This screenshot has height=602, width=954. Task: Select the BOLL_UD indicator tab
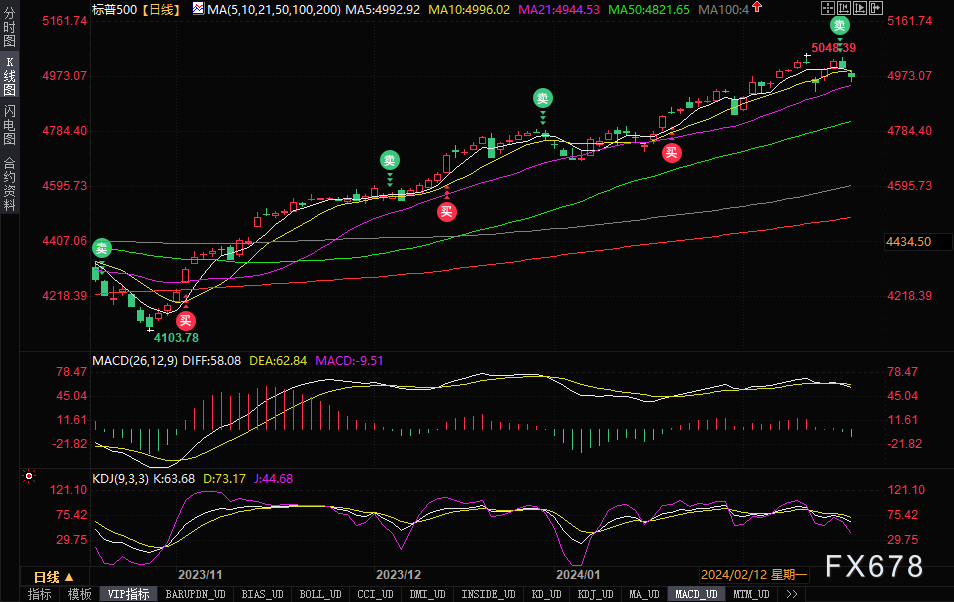320,594
